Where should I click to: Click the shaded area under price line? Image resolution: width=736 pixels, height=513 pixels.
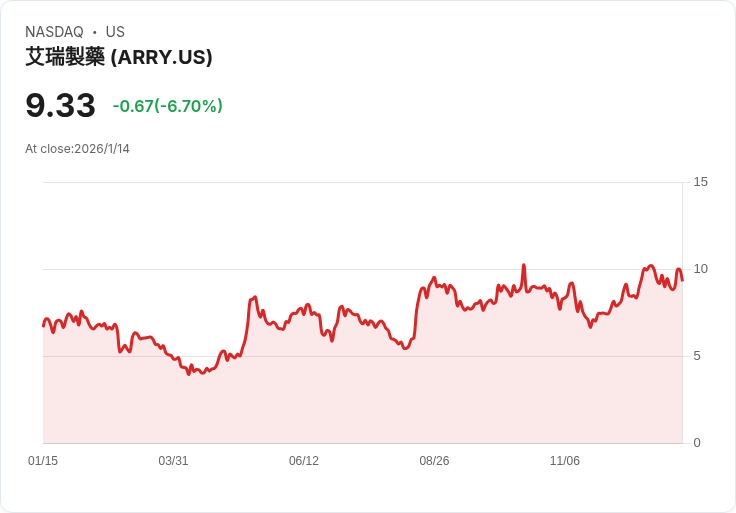click(362, 399)
